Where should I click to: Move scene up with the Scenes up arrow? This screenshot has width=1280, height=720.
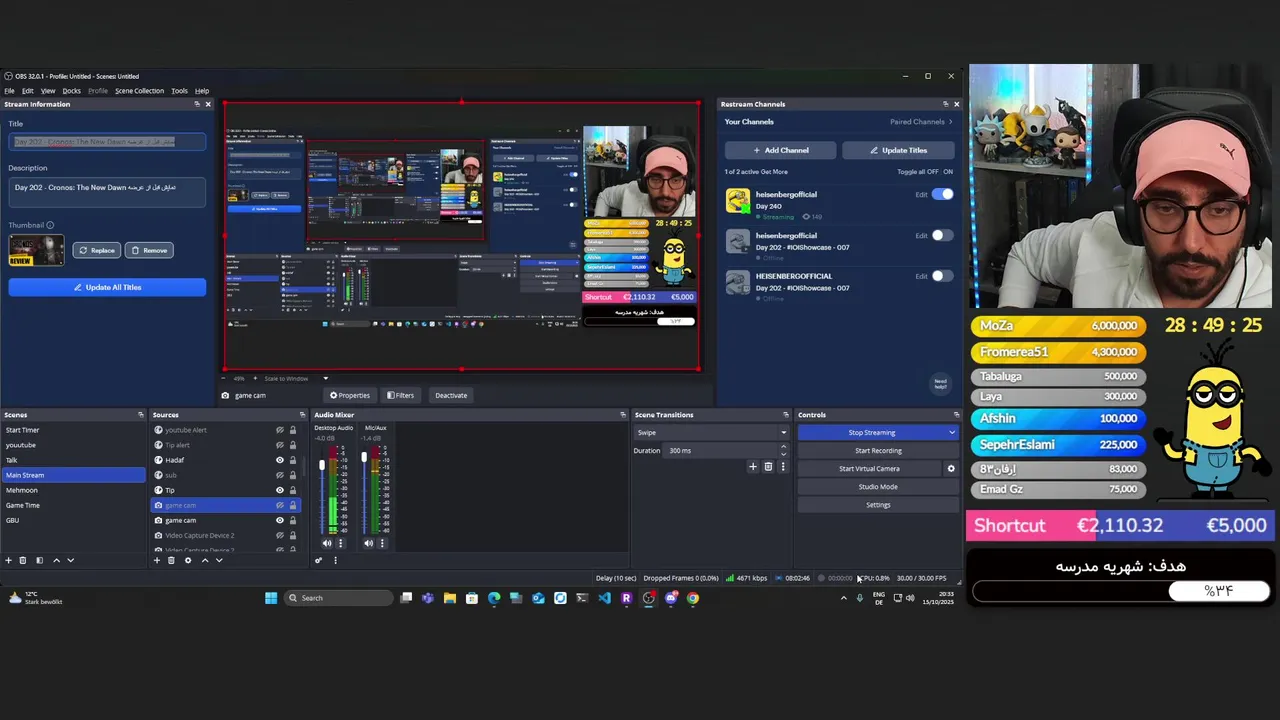(56, 560)
